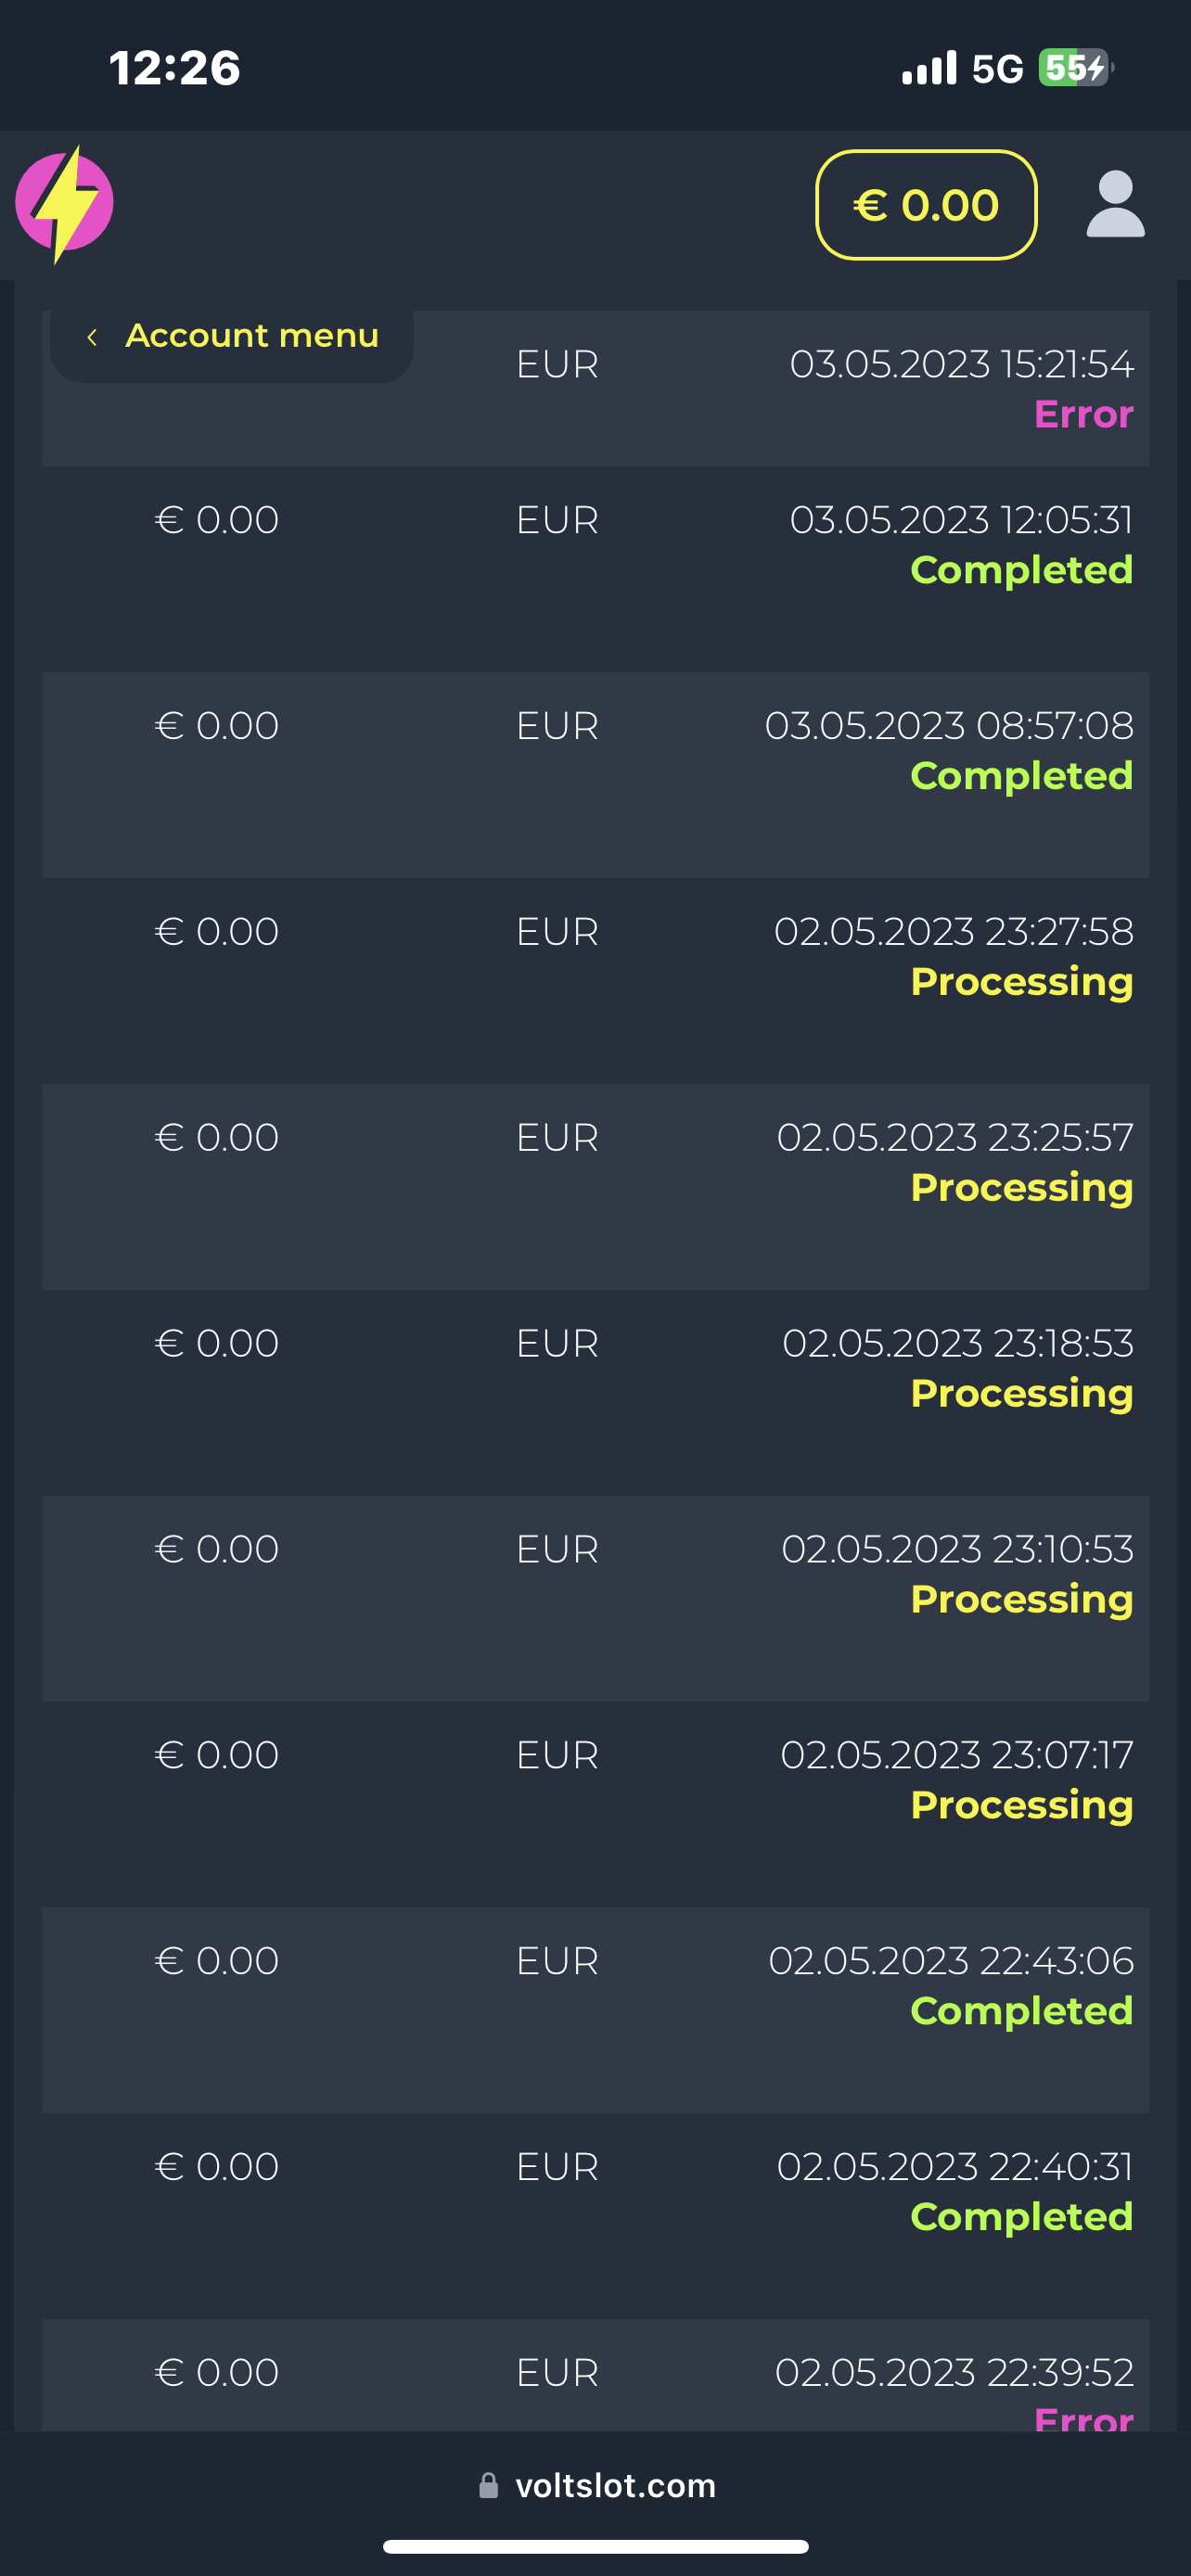Viewport: 1191px width, 2576px height.
Task: Tap the battery charging indicator
Action: (1075, 68)
